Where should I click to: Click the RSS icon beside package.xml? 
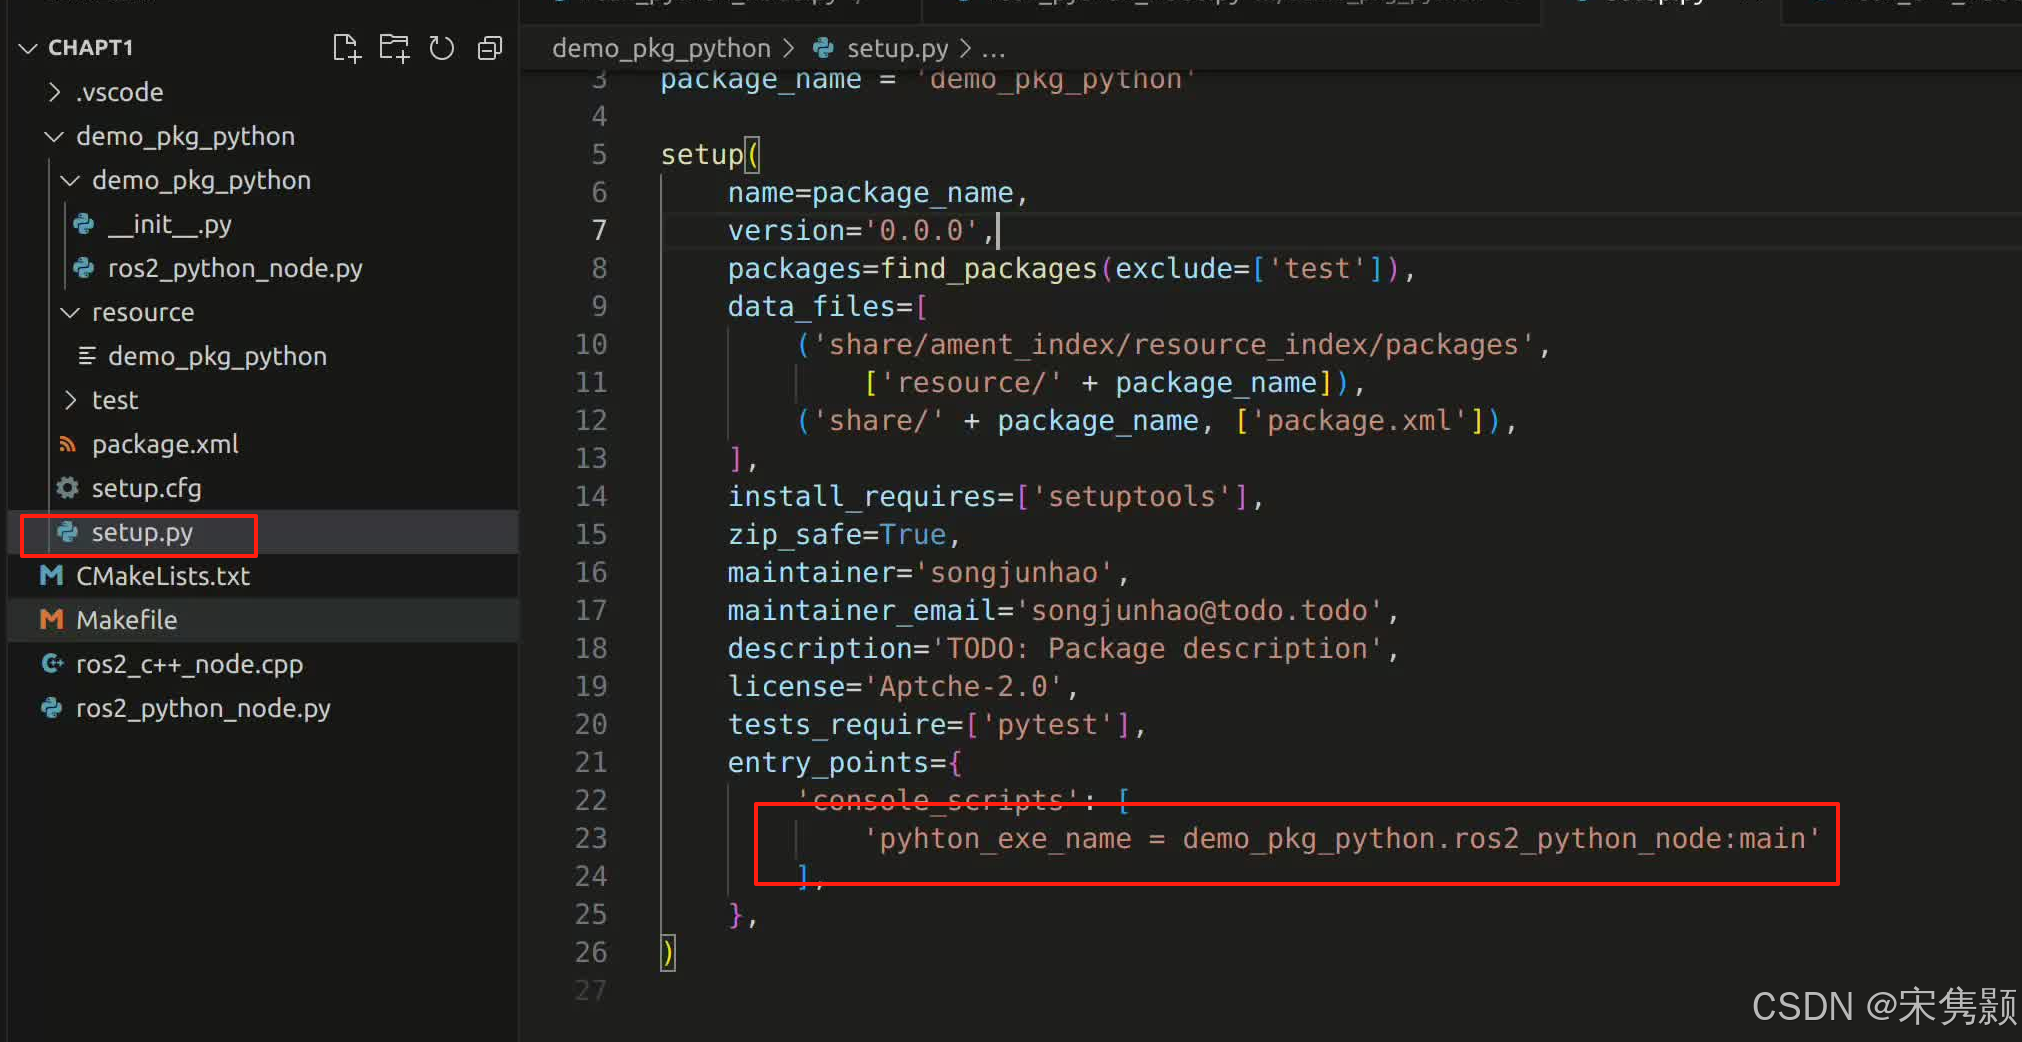[x=68, y=444]
